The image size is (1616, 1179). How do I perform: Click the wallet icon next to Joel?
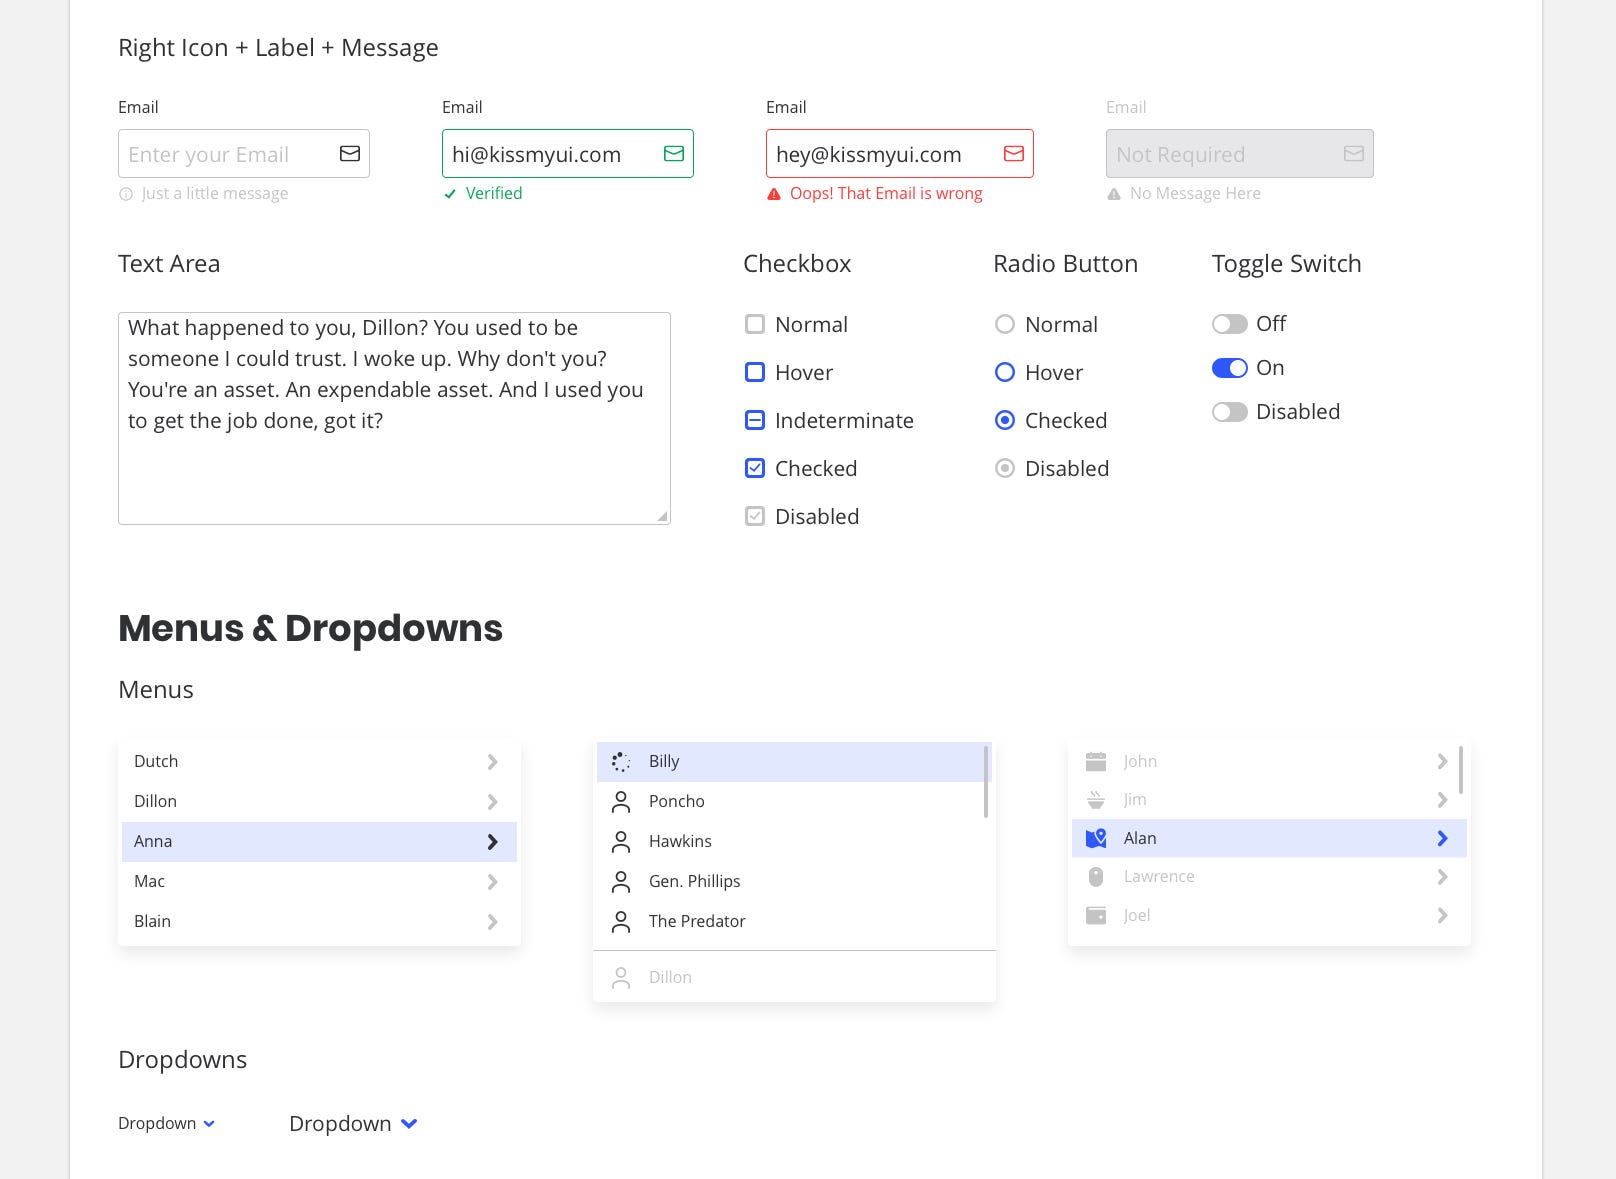point(1096,915)
